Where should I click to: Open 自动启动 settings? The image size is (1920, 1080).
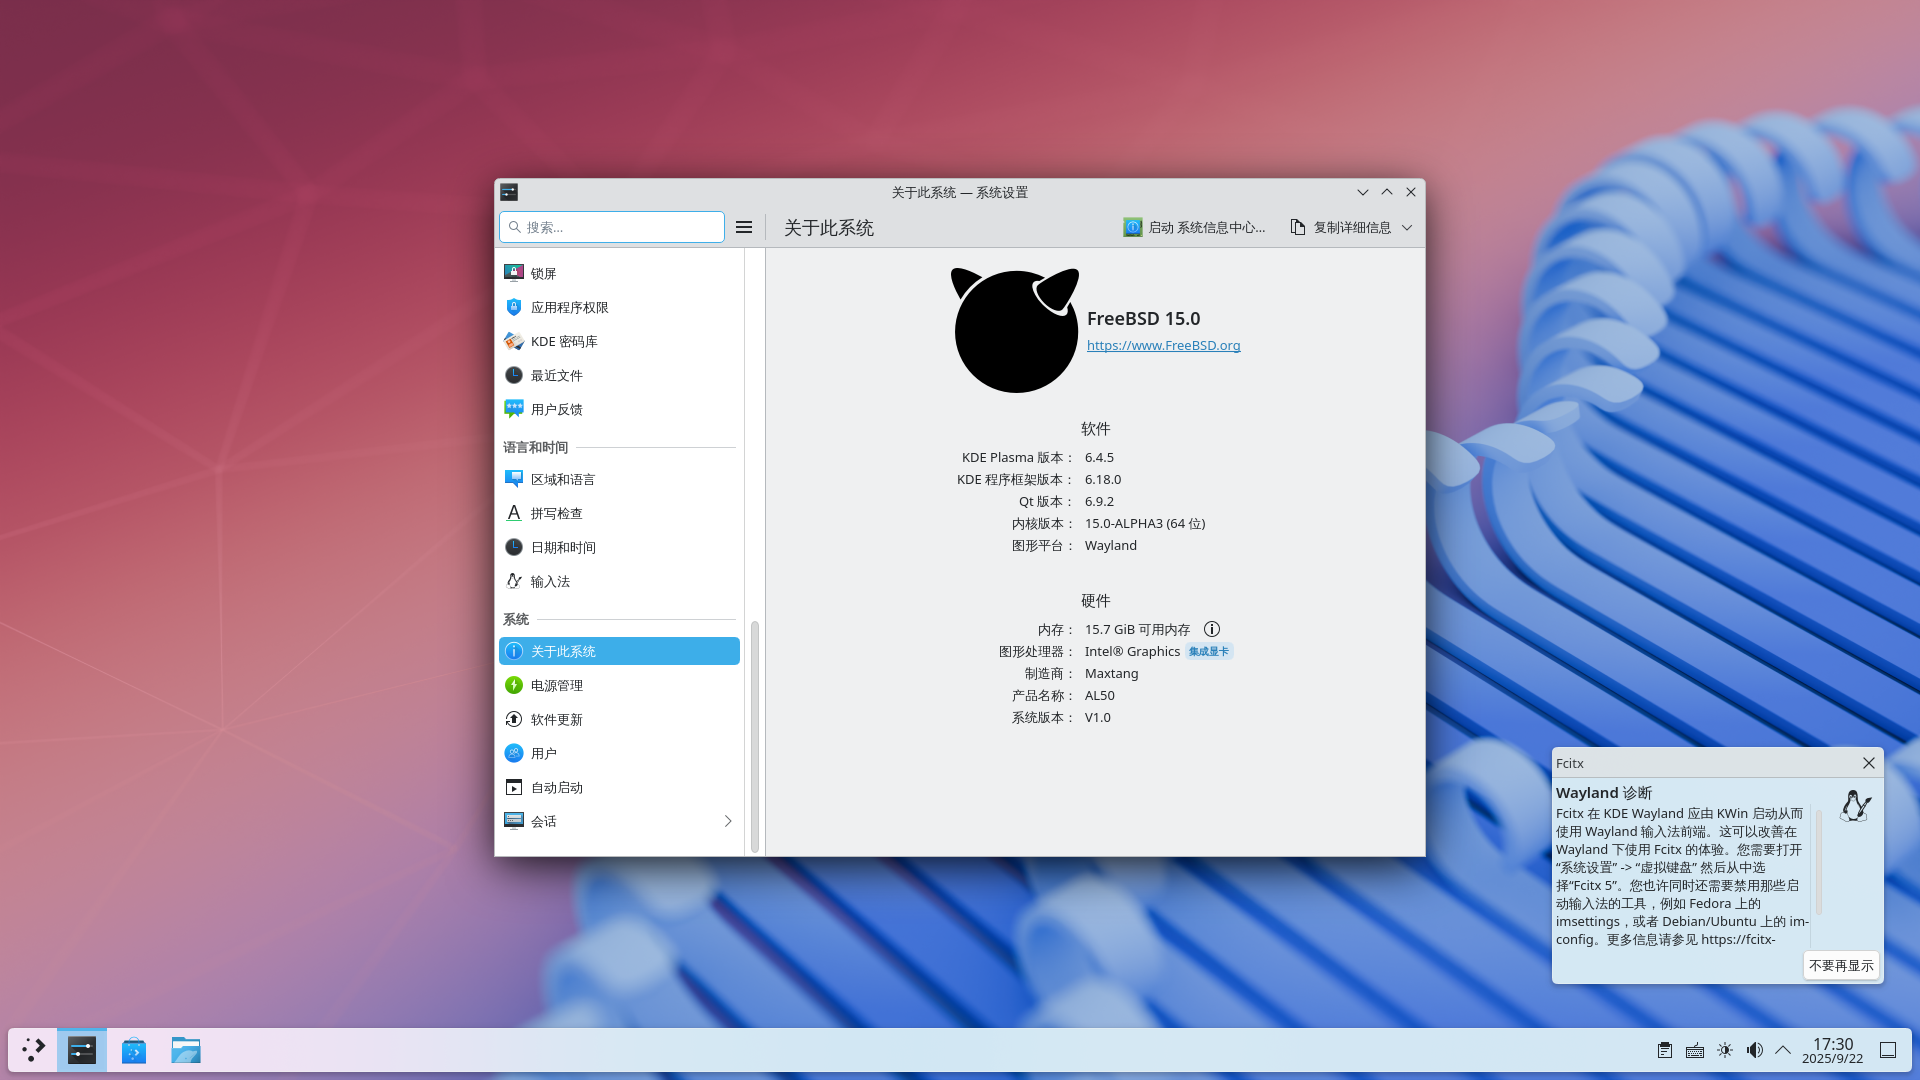619,787
